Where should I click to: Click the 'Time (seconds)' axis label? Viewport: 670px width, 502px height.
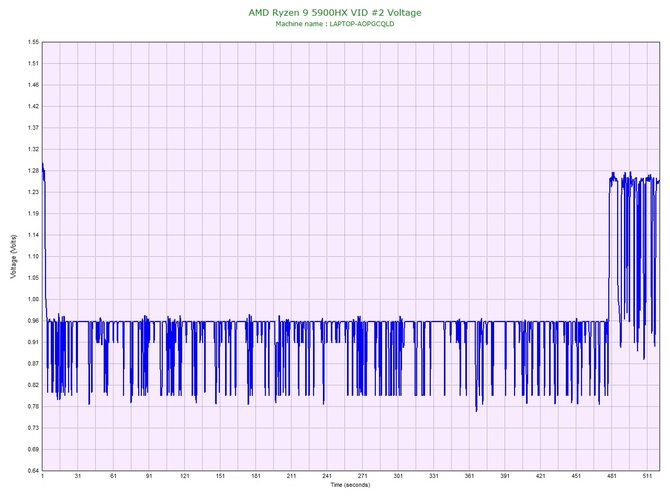(x=350, y=485)
